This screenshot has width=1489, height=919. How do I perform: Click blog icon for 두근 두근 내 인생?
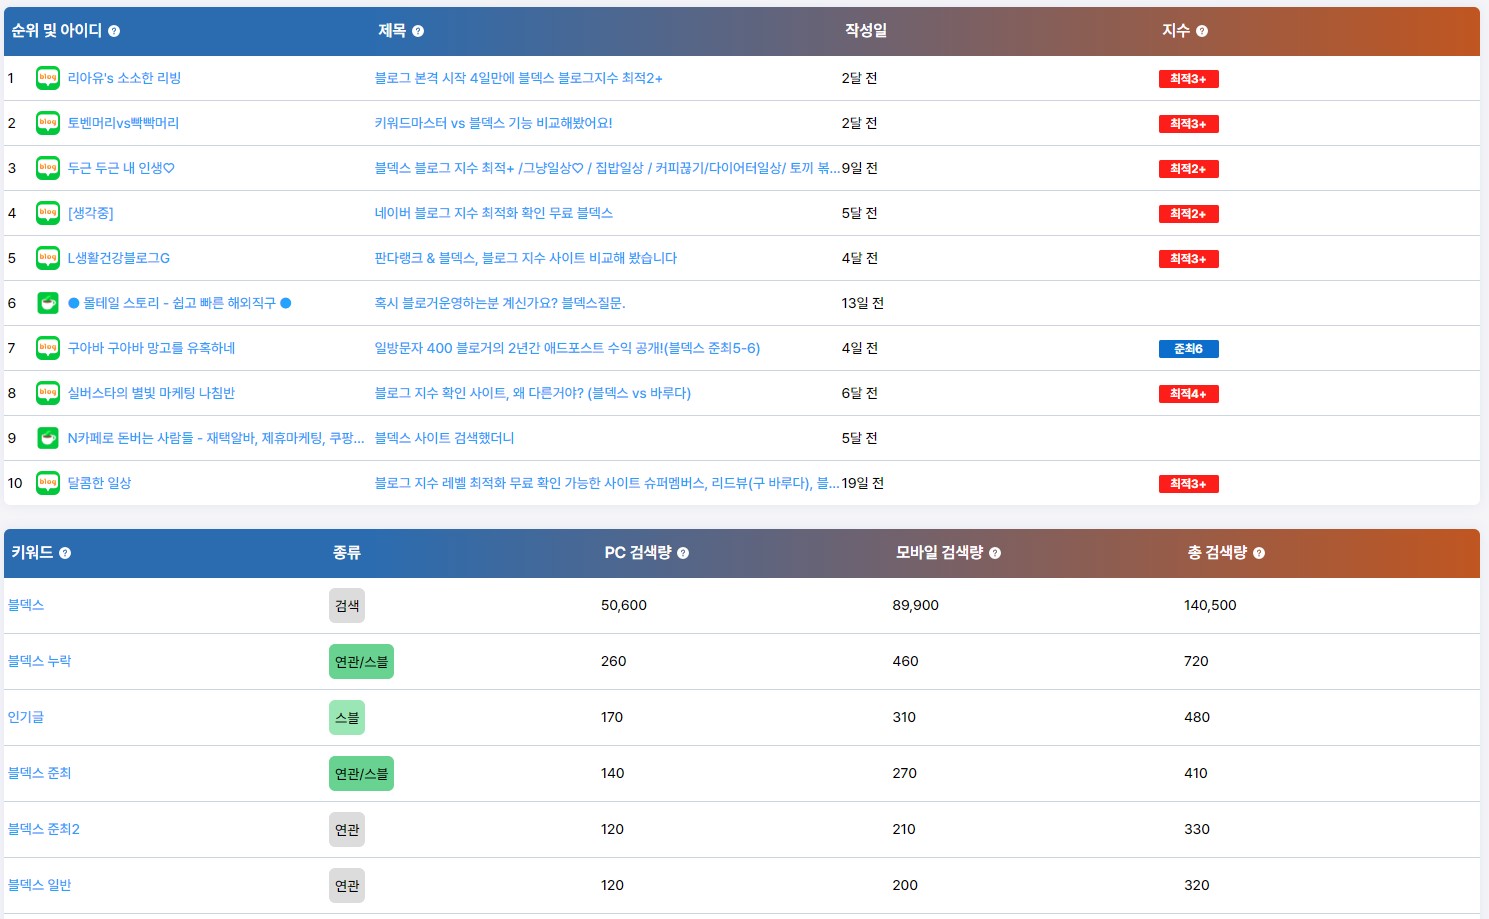click(x=48, y=168)
